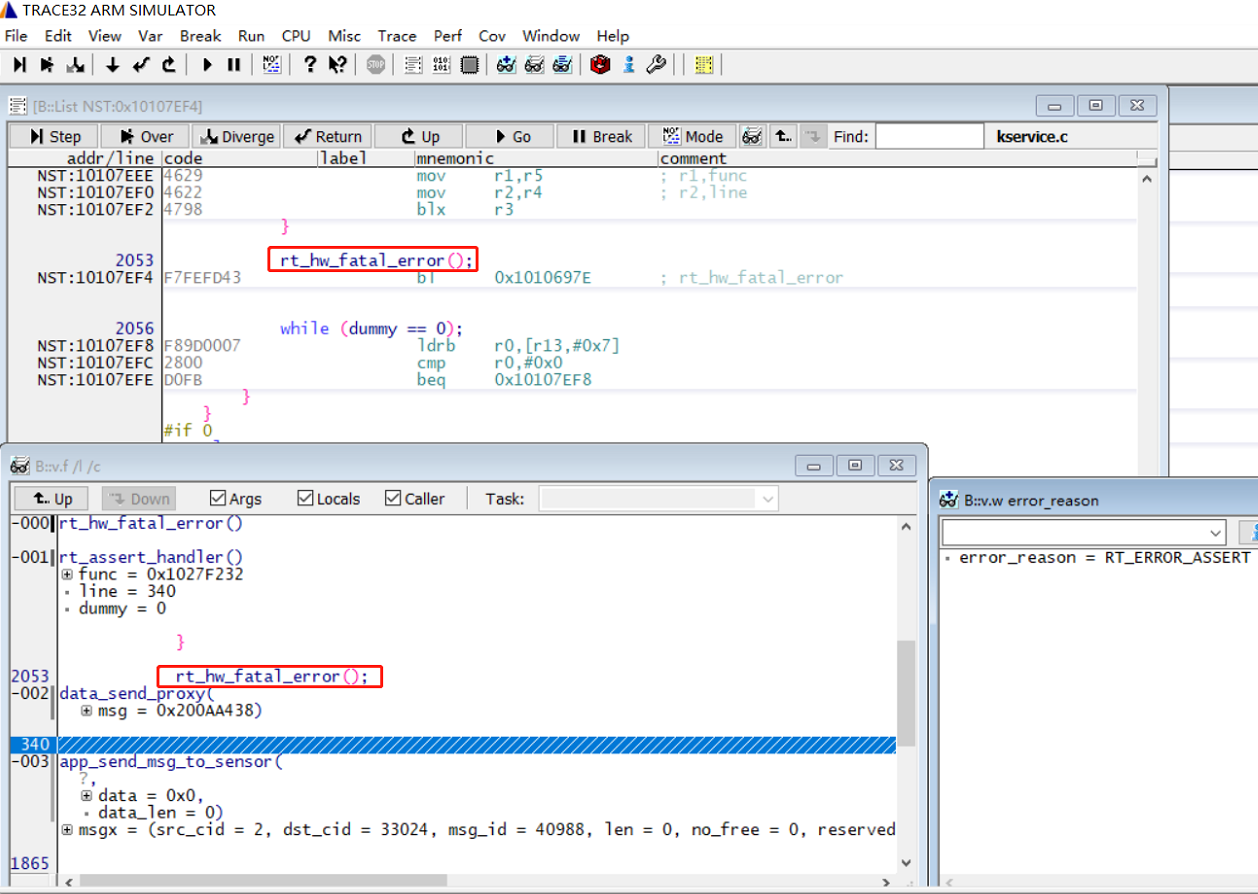Open the Misc menu

click(x=345, y=36)
